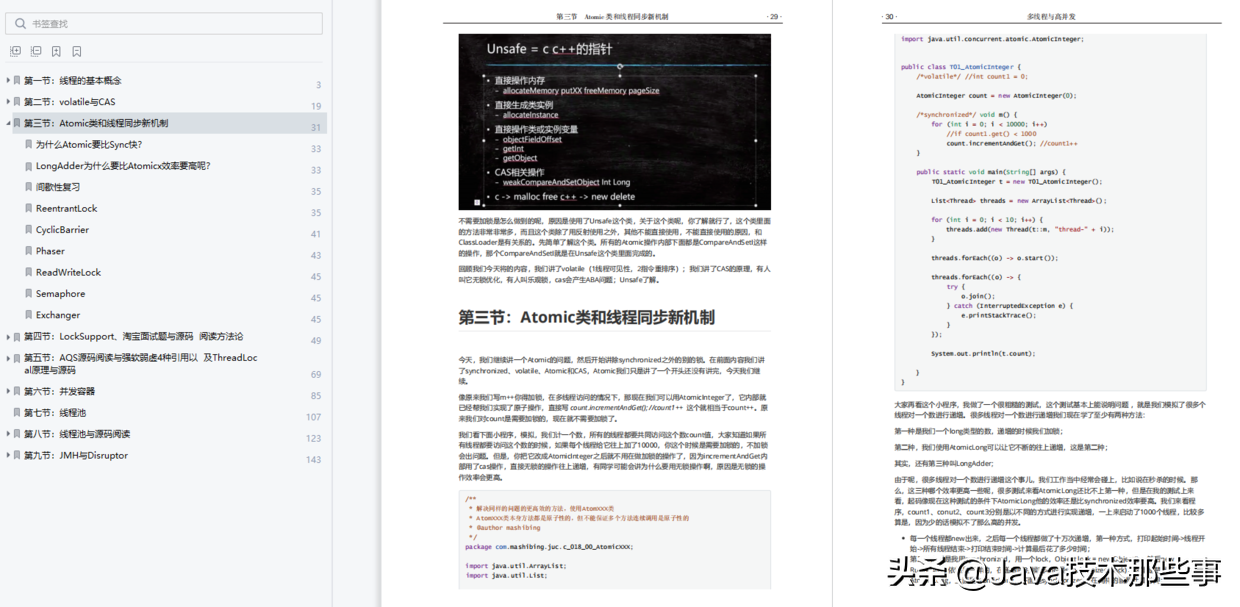Screen dimensions: 1240x607
Task: Click heading 第三节:Atomic类和线程同步新机制 on page 29
Action: [587, 318]
